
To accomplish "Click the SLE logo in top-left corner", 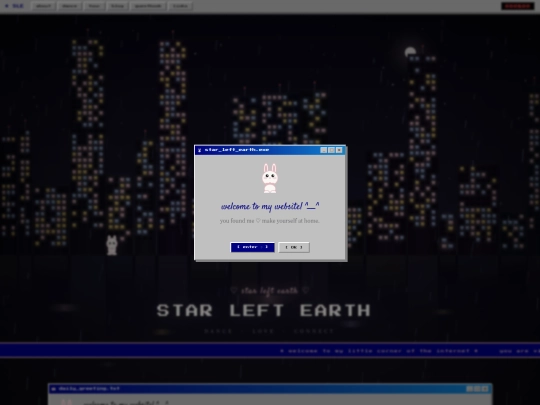I will pyautogui.click(x=14, y=6).
